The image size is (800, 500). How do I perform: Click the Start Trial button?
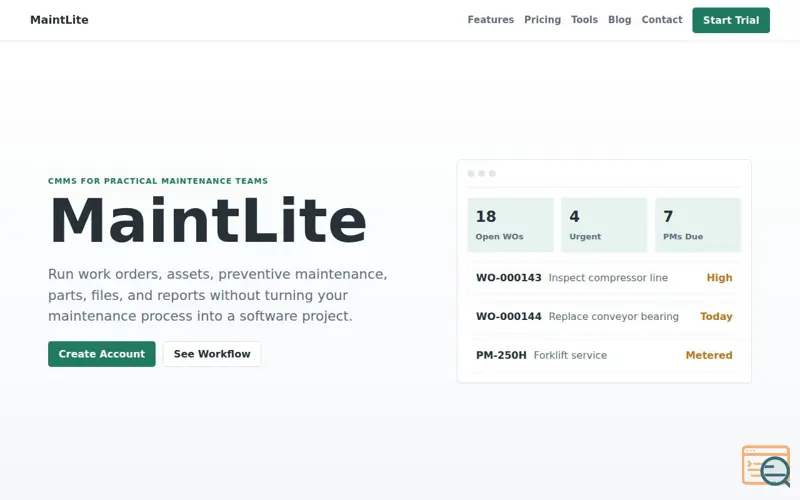pos(731,20)
